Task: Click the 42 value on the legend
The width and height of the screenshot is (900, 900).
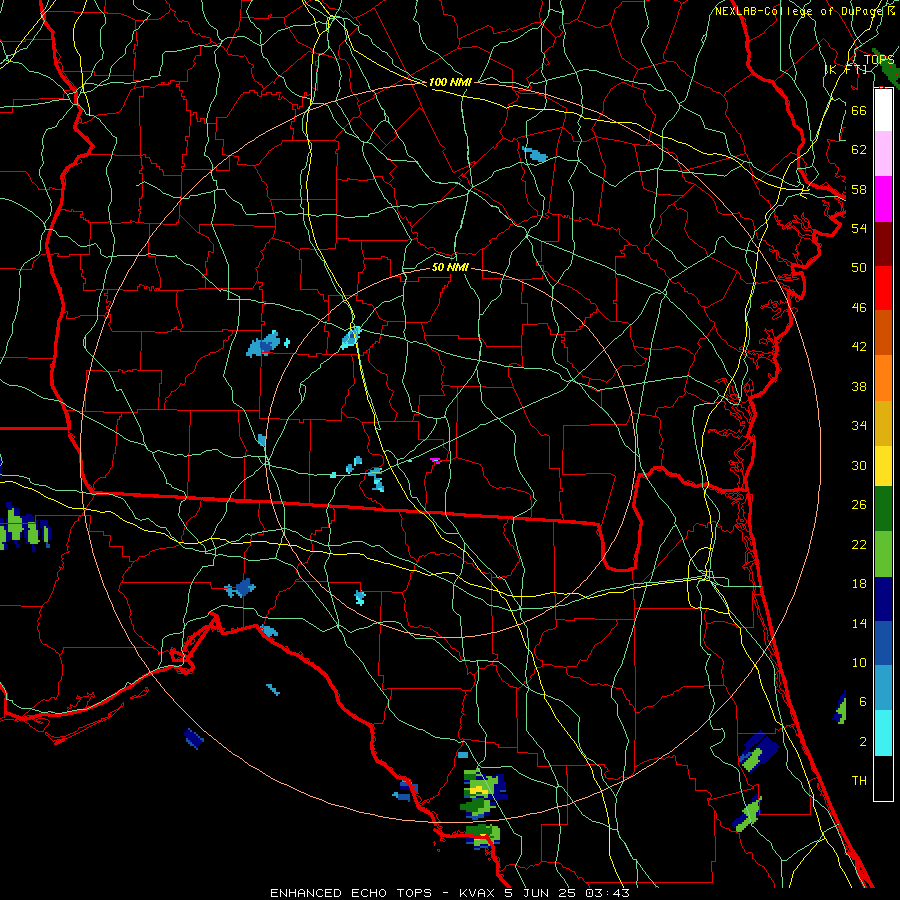Action: click(859, 347)
